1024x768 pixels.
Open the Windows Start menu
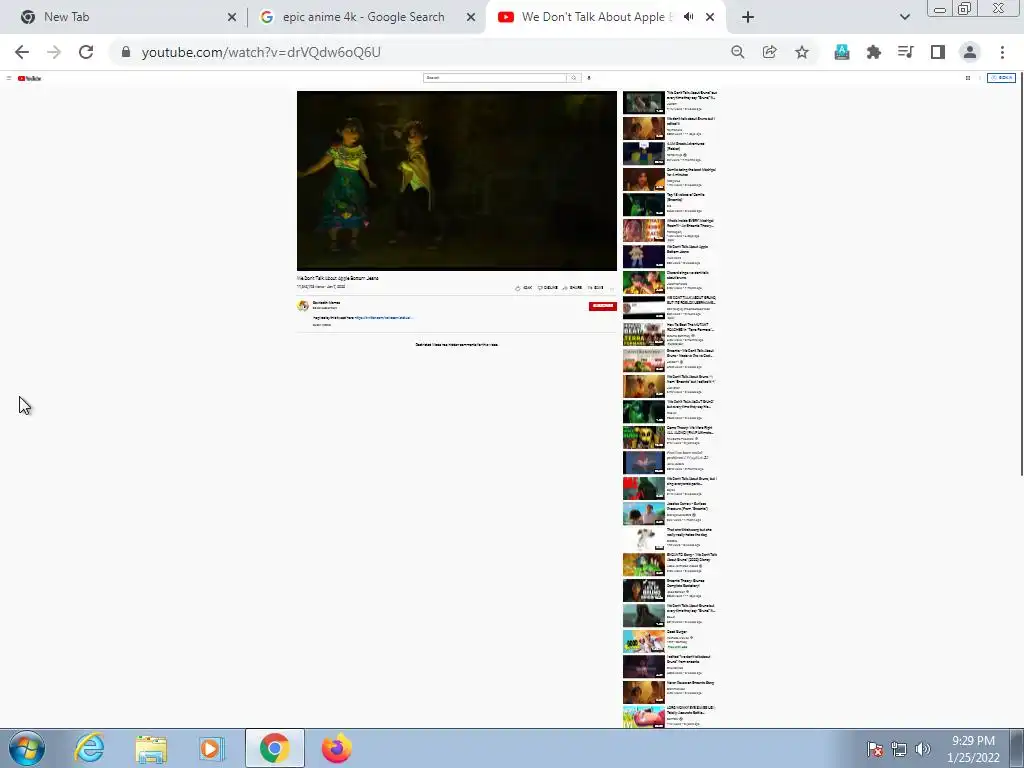coord(27,748)
